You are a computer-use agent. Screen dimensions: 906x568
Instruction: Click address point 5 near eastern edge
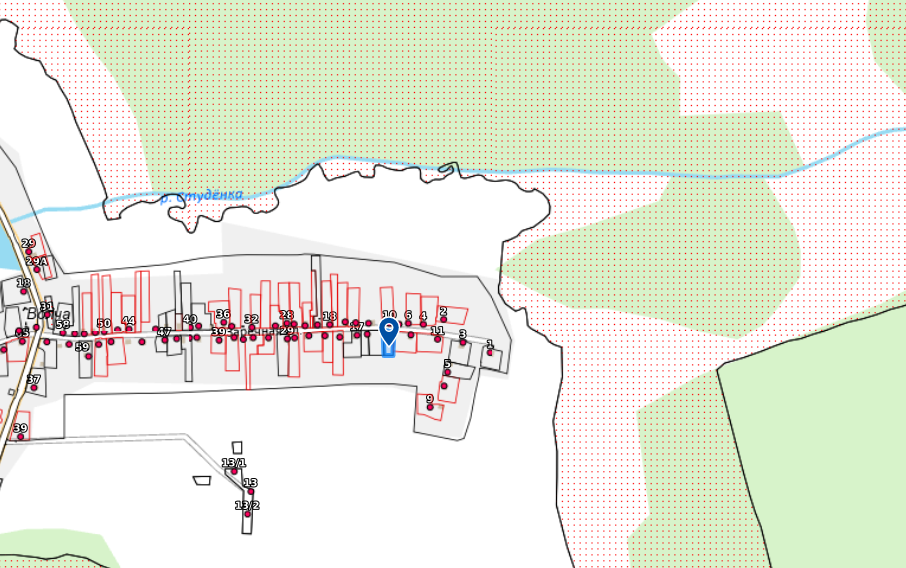point(447,372)
